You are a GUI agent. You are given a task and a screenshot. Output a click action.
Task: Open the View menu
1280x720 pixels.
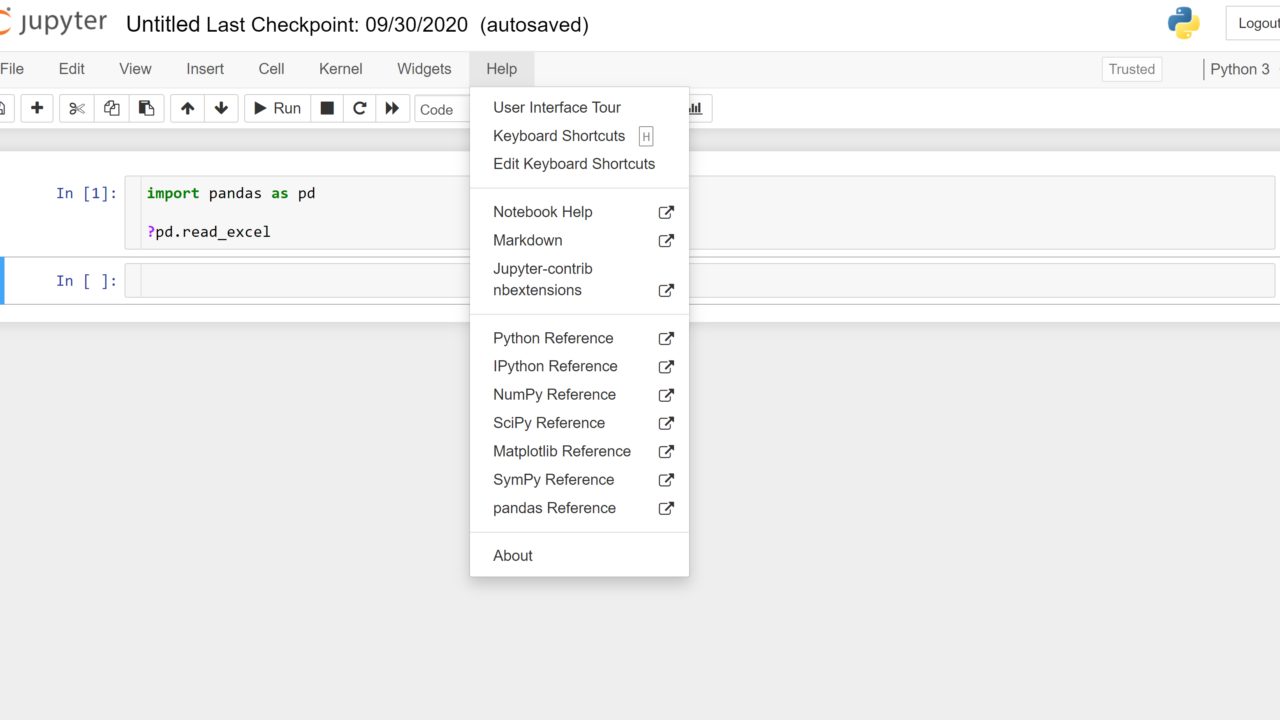coord(135,69)
